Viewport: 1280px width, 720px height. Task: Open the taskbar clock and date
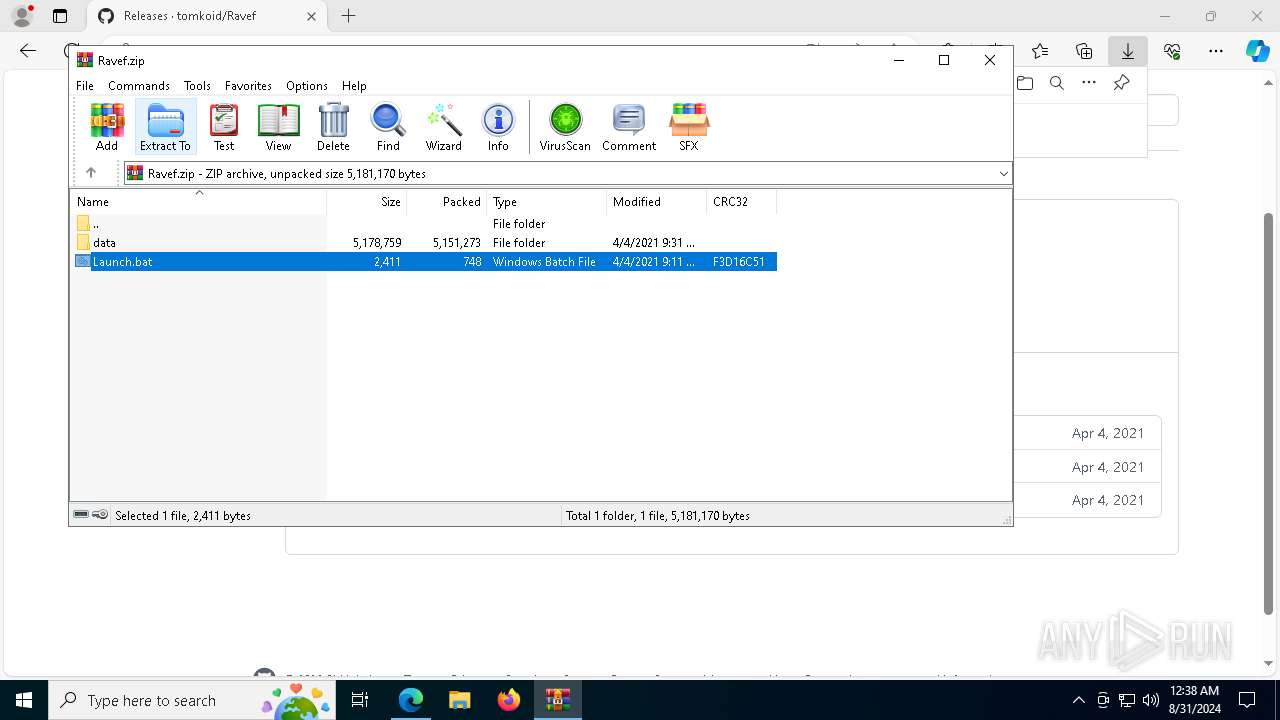click(1192, 700)
